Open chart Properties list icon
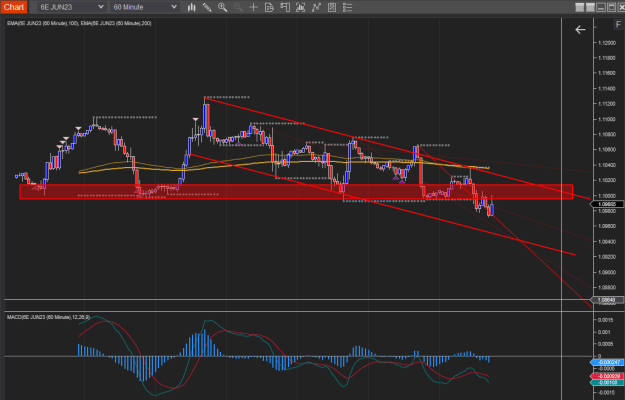The image size is (625, 400). coord(347,7)
